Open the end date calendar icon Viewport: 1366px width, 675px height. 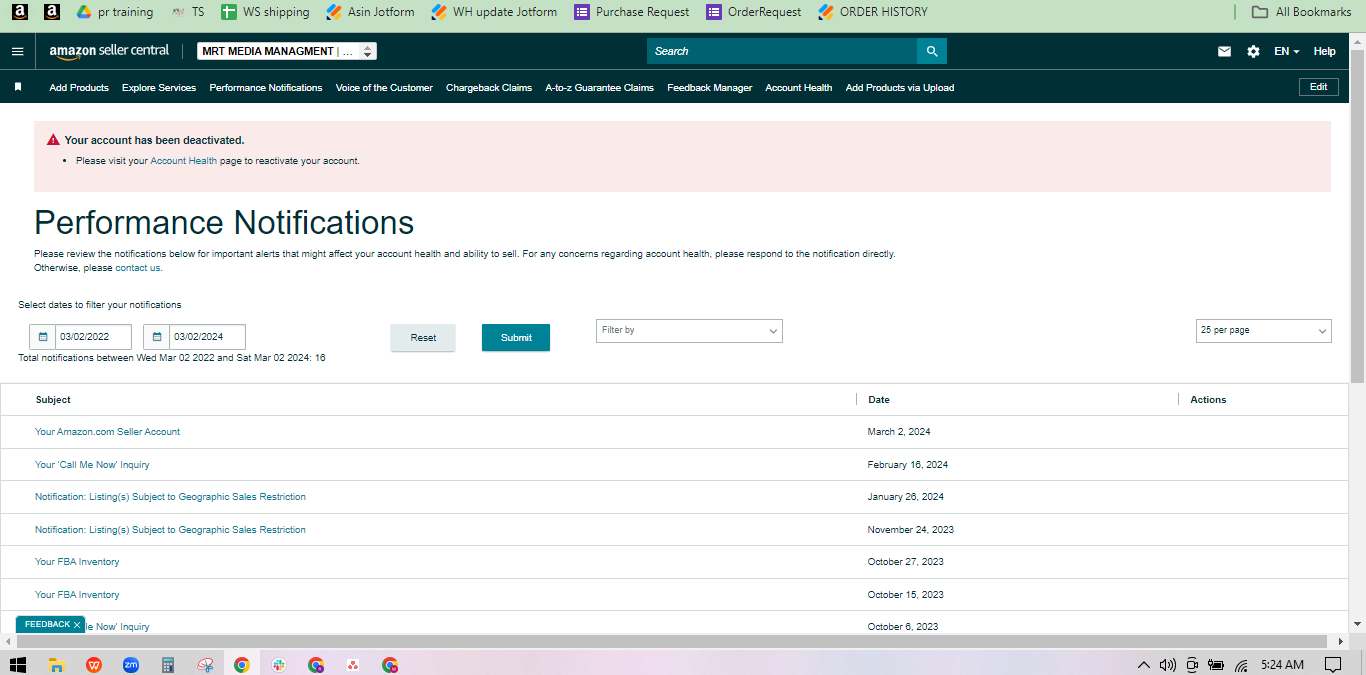coord(157,337)
